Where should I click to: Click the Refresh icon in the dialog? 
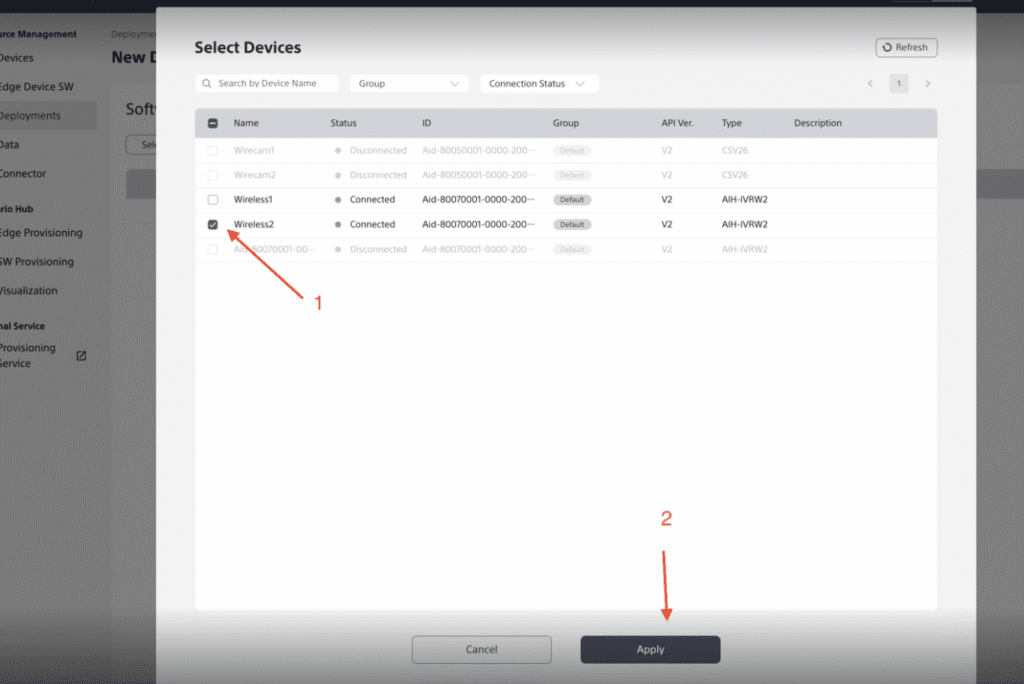(x=887, y=47)
